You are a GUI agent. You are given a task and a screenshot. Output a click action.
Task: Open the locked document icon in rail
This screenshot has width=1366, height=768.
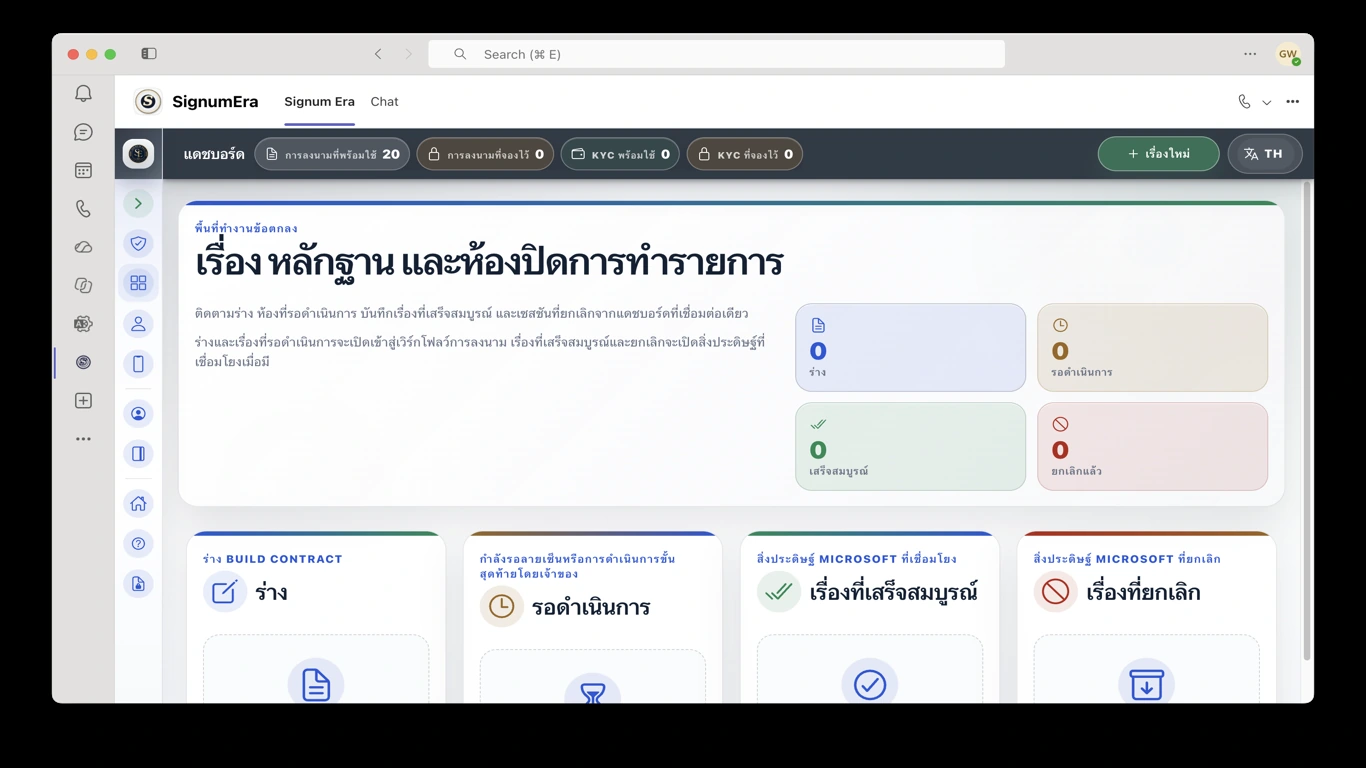138,584
